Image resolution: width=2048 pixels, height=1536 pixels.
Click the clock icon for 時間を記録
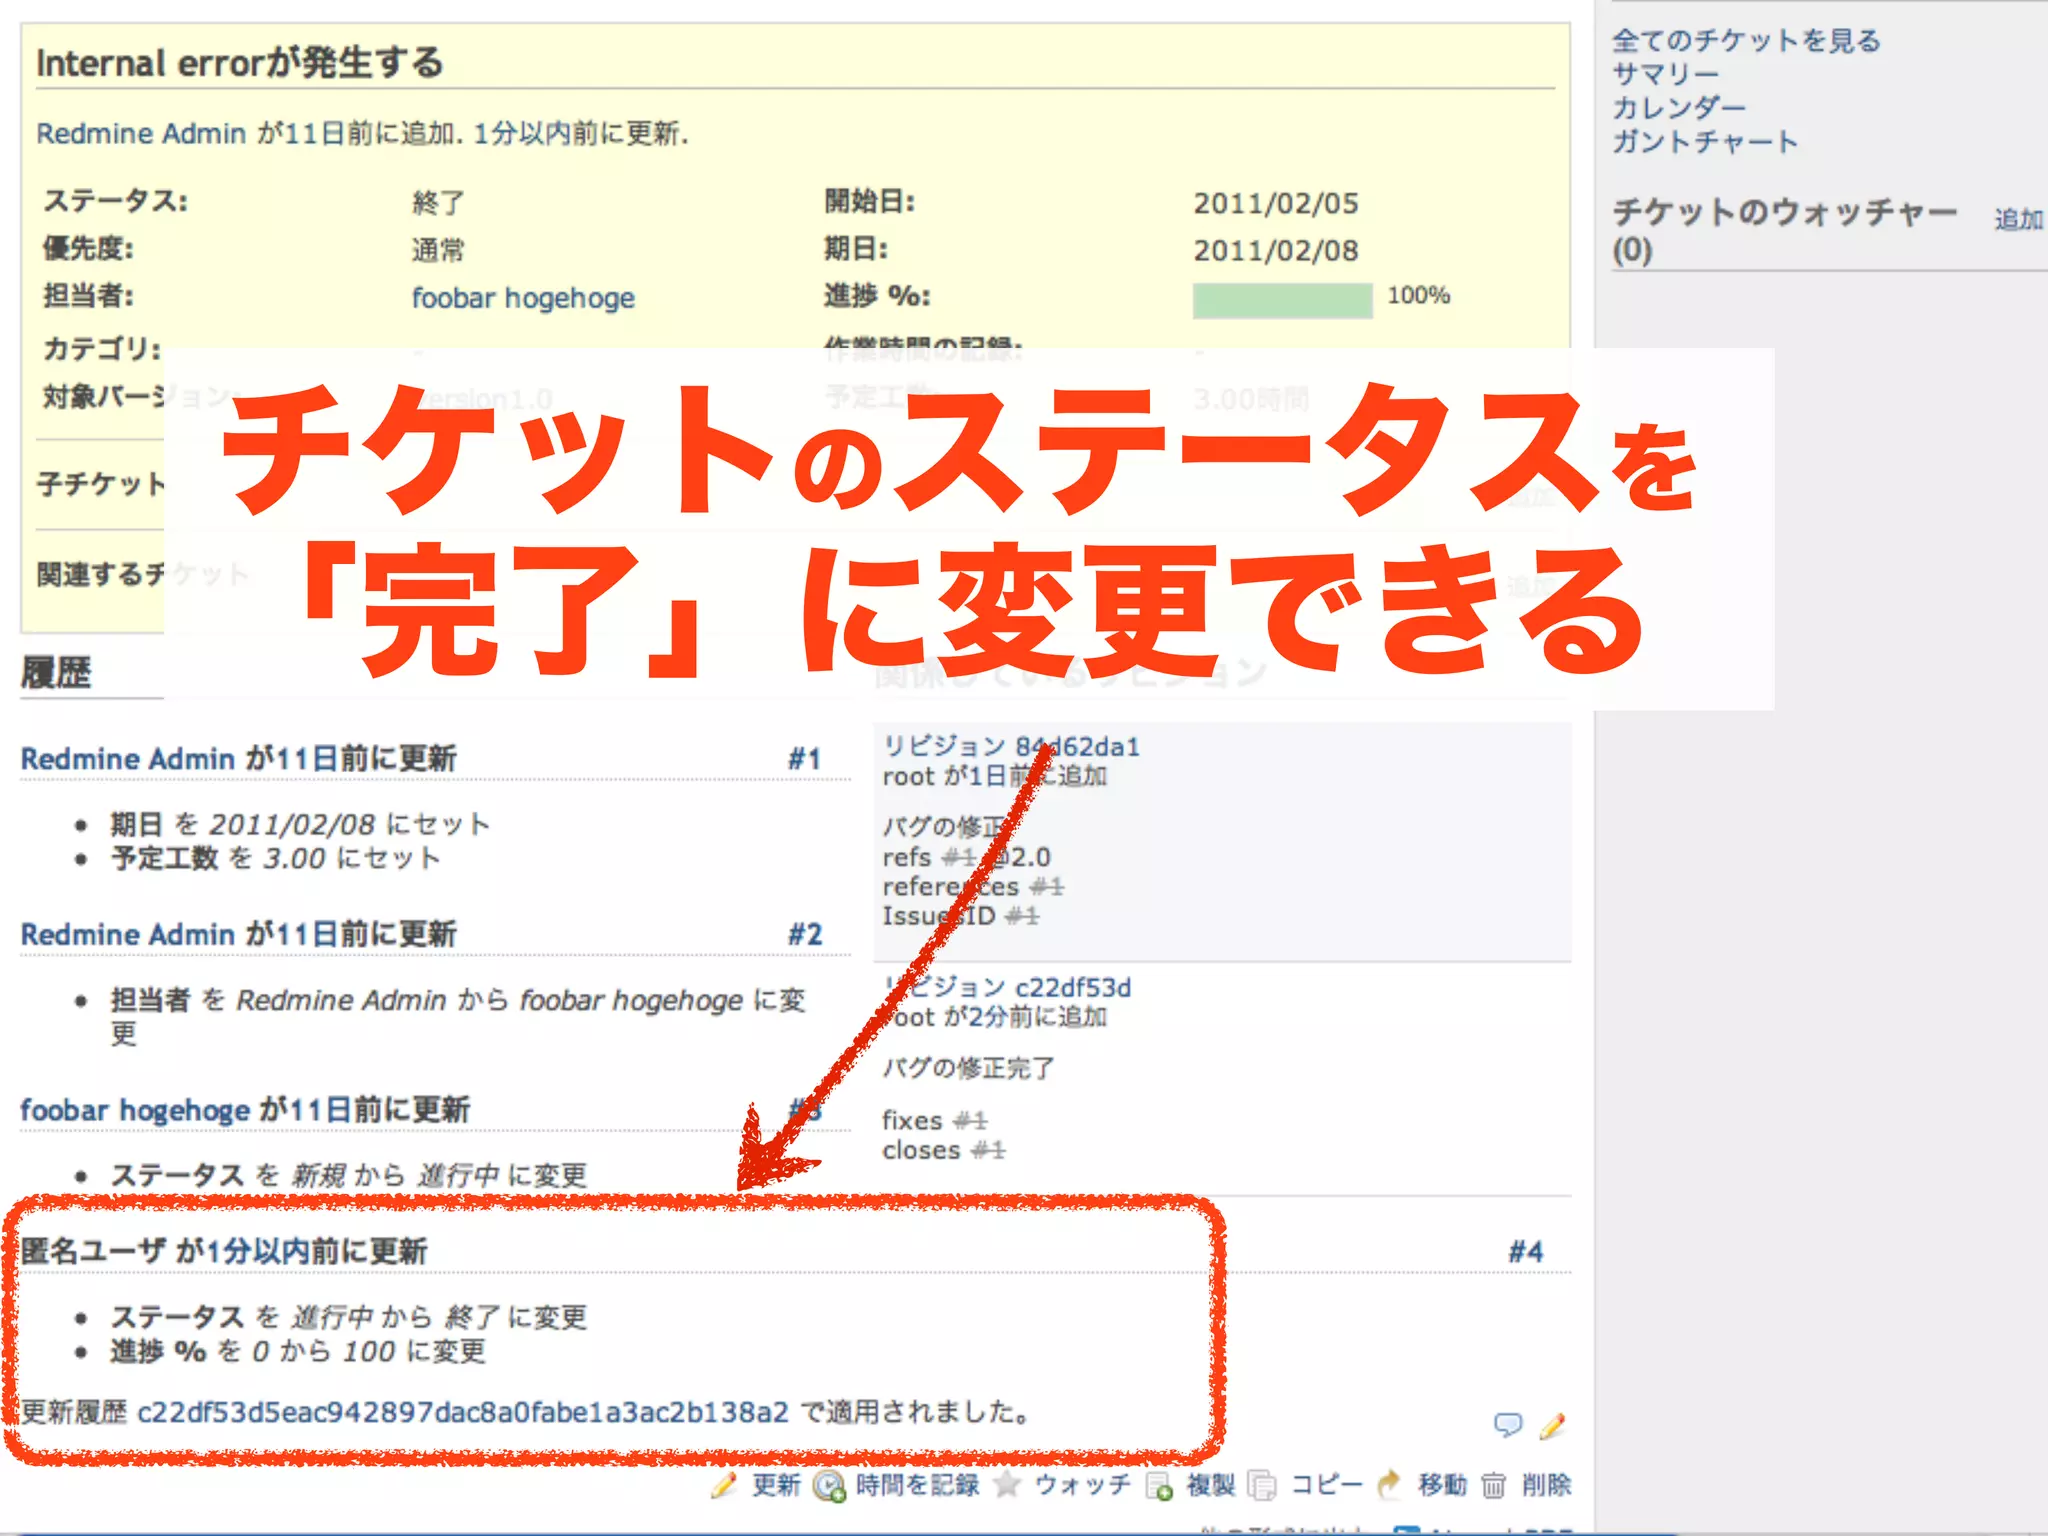(829, 1486)
